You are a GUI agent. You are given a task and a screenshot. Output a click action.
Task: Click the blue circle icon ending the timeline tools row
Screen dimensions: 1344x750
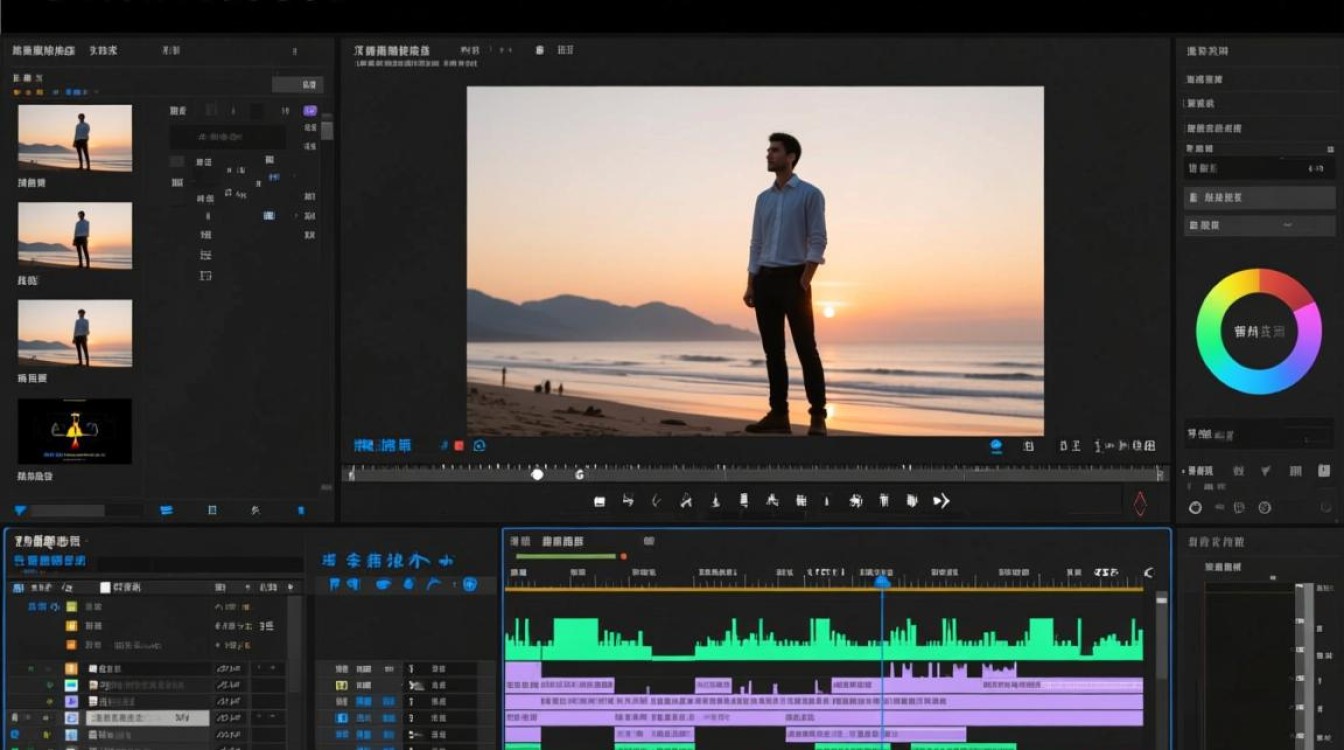coord(469,584)
